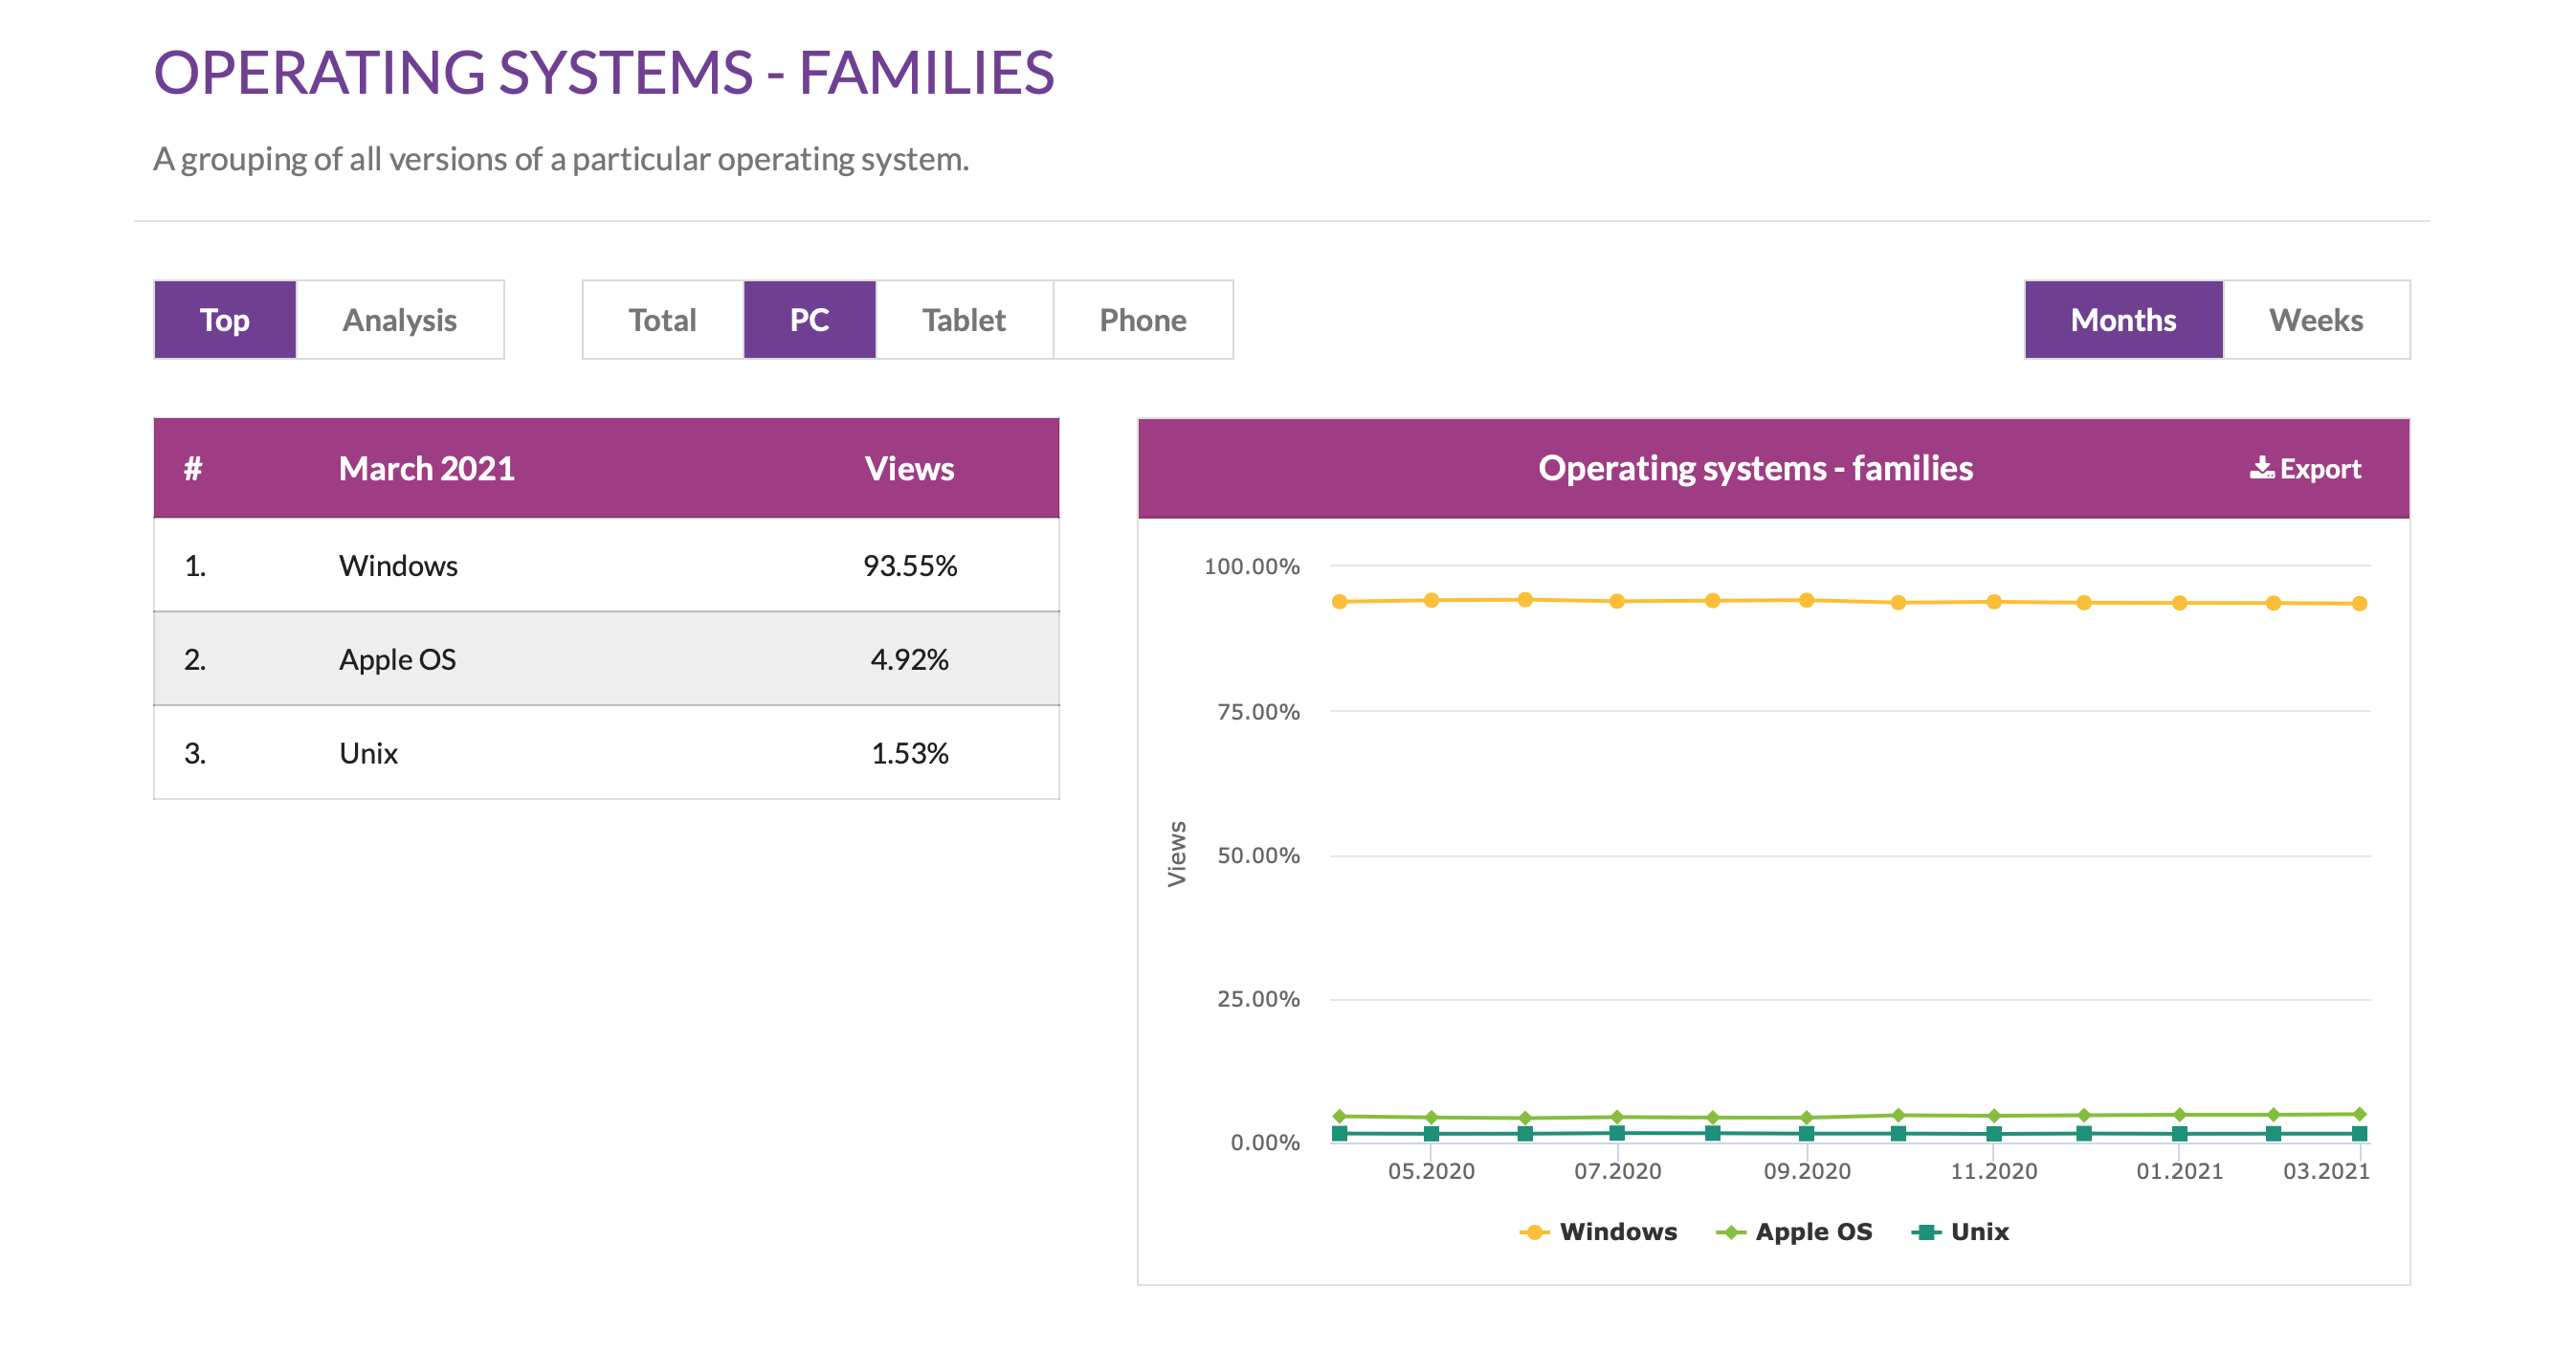Viewport: 2576px width, 1353px height.
Task: Select the Top tab
Action: click(225, 320)
